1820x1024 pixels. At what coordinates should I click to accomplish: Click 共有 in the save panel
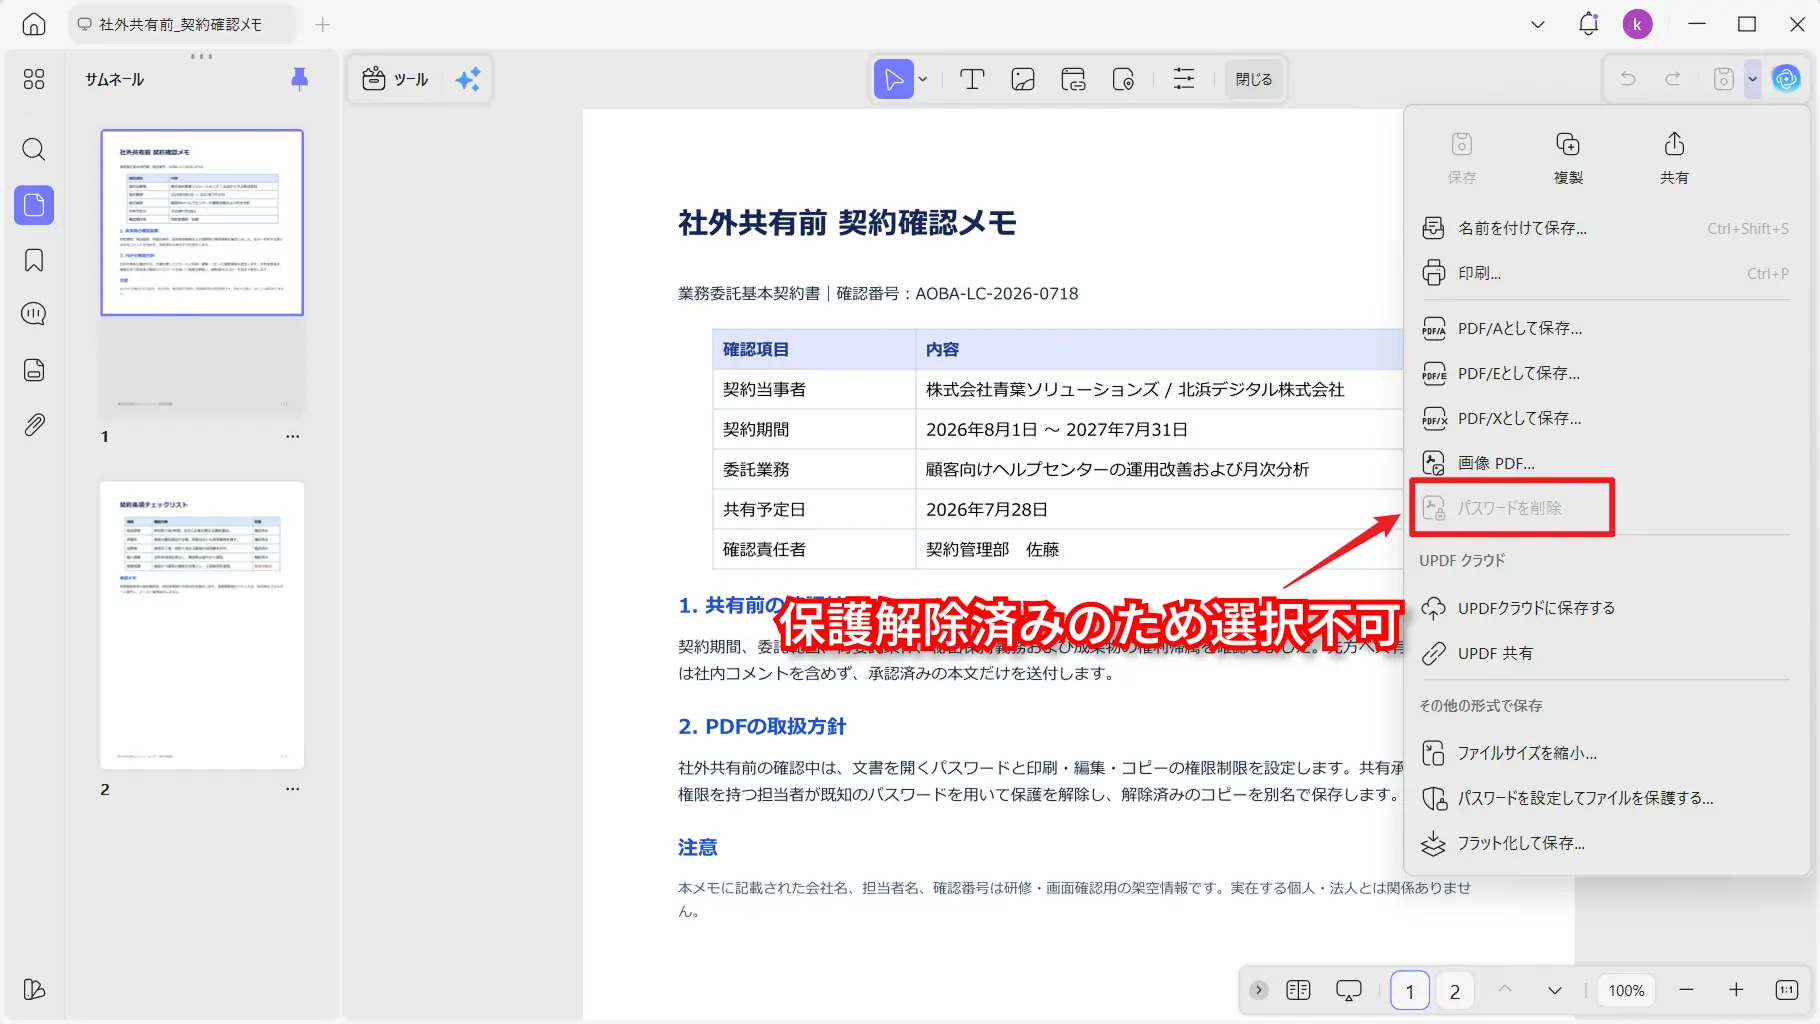[1674, 158]
